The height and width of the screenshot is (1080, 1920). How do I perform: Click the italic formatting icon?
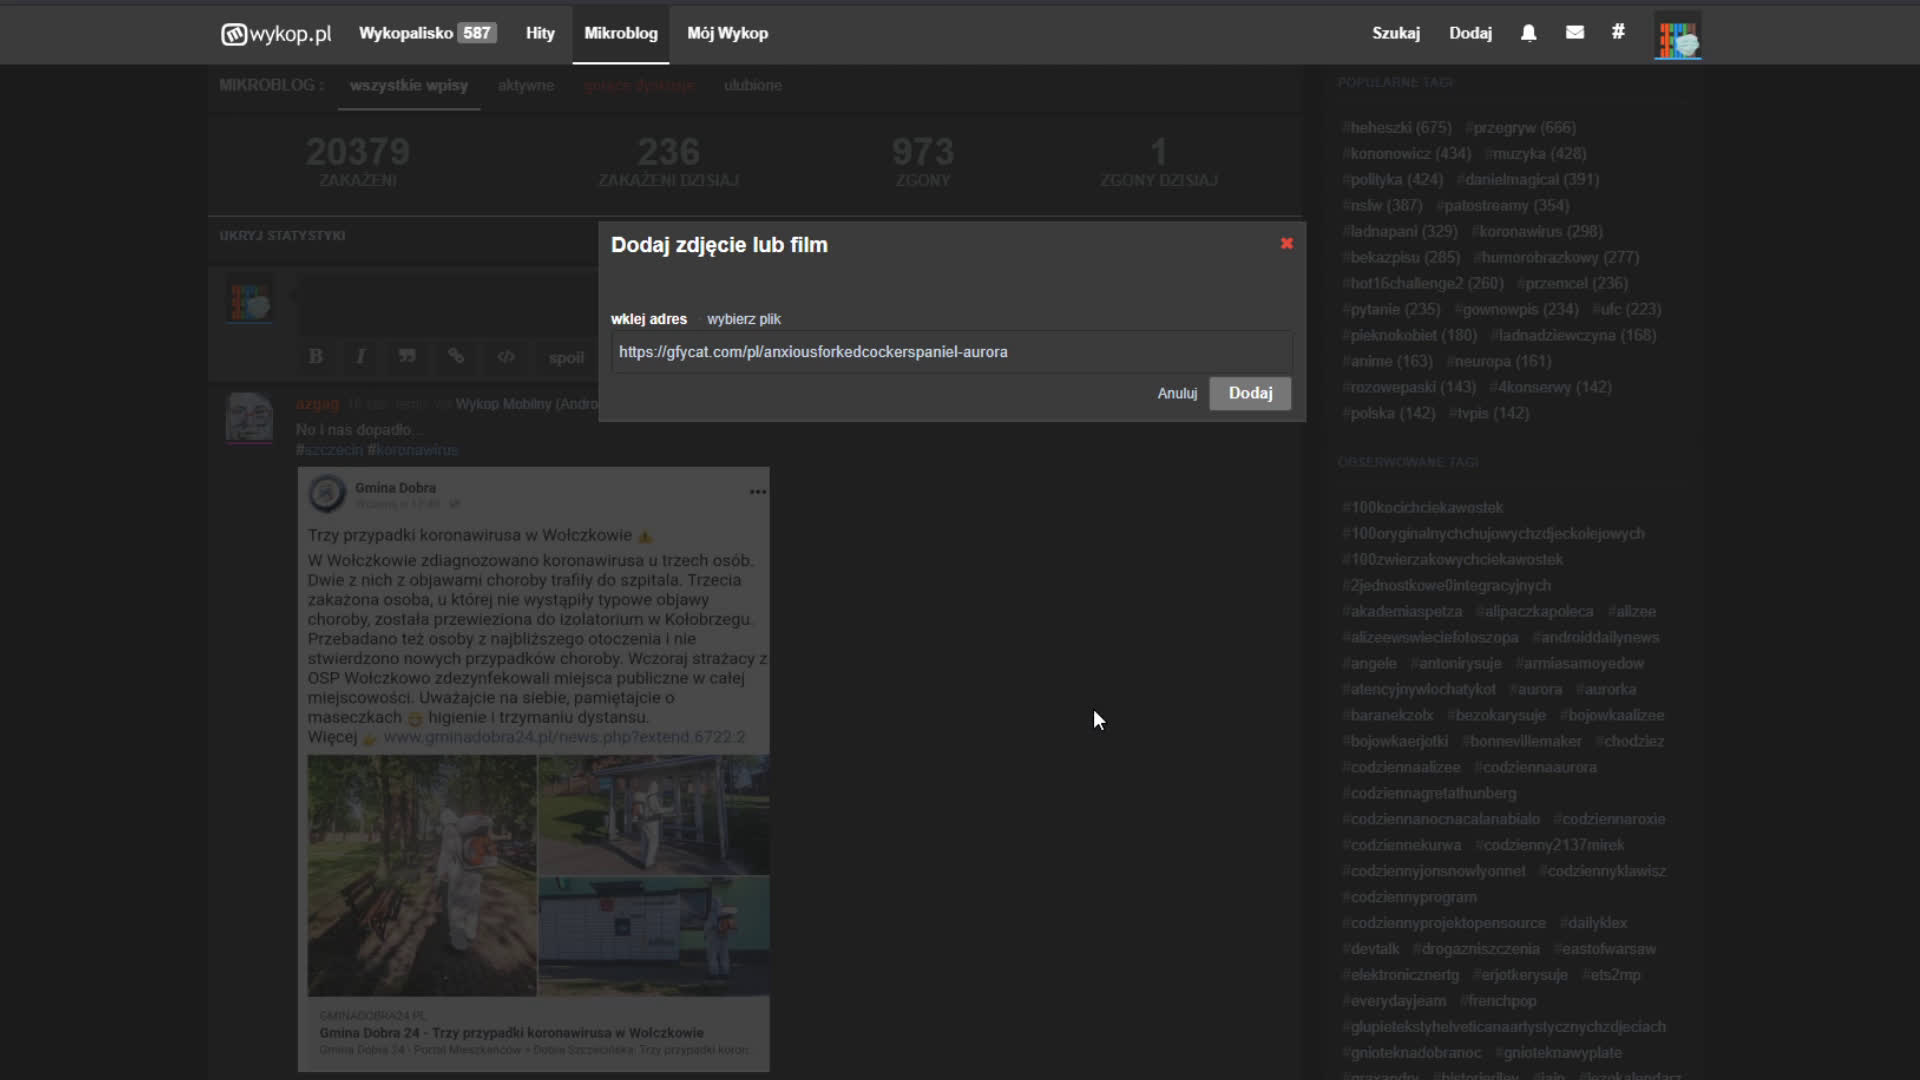click(361, 356)
